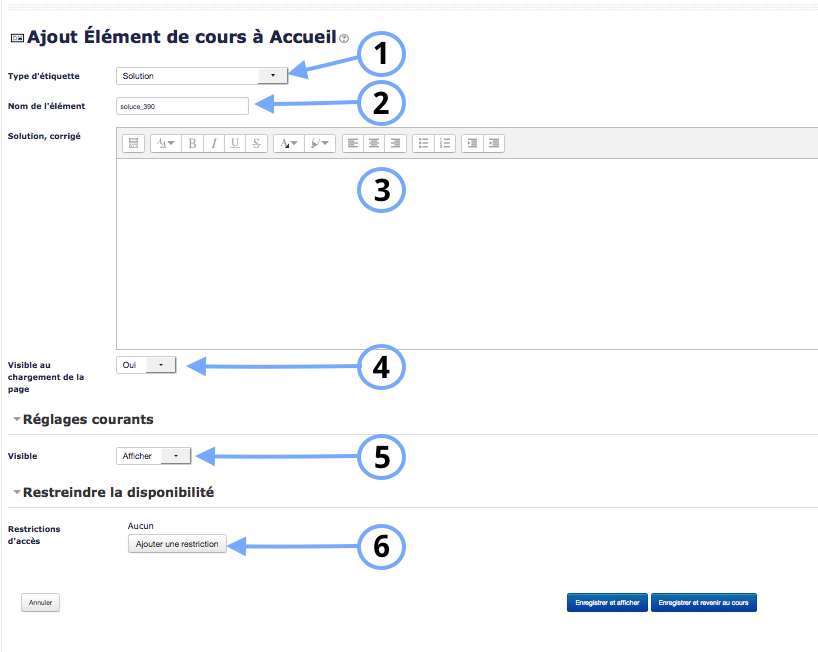
Task: Toggle the editor toolbar expand icon
Action: (133, 144)
